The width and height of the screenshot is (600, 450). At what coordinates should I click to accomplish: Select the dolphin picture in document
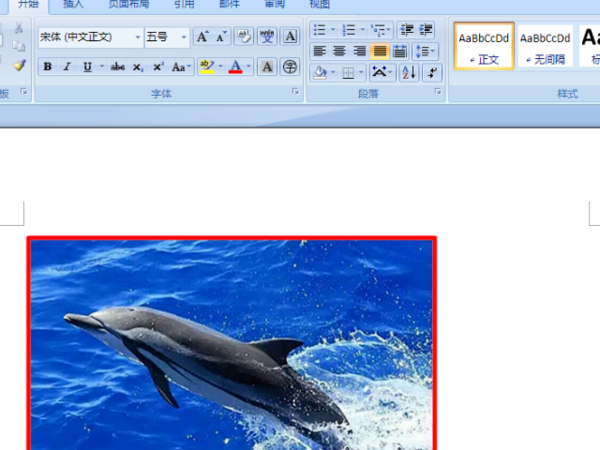(232, 343)
